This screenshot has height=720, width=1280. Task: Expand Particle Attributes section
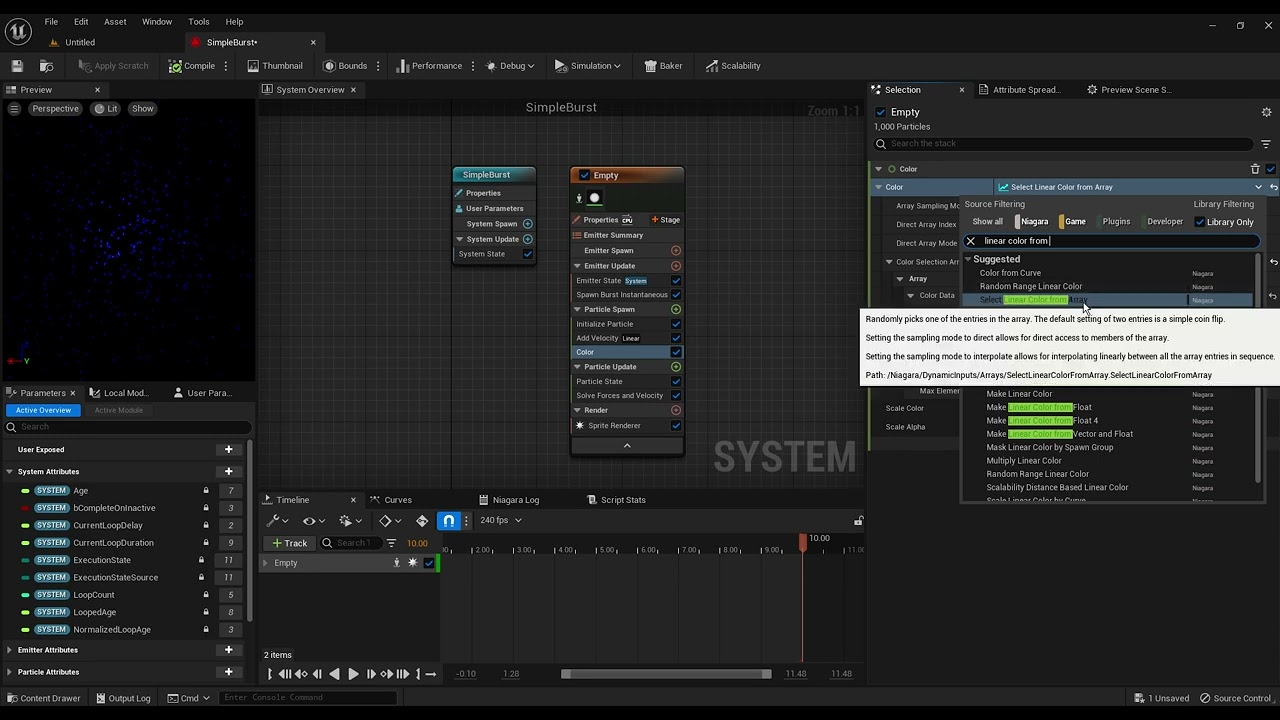pyautogui.click(x=9, y=672)
